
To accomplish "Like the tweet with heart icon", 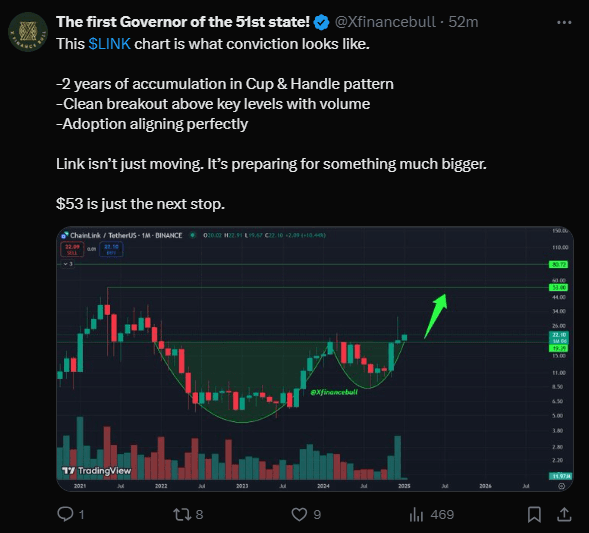I will coord(299,514).
